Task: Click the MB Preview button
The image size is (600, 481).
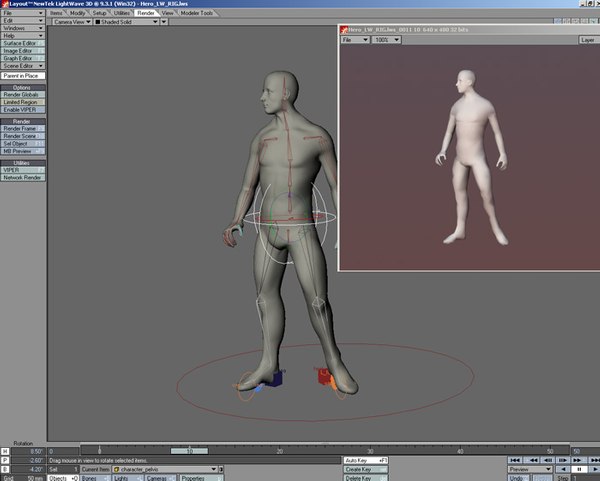Action: coord(23,151)
